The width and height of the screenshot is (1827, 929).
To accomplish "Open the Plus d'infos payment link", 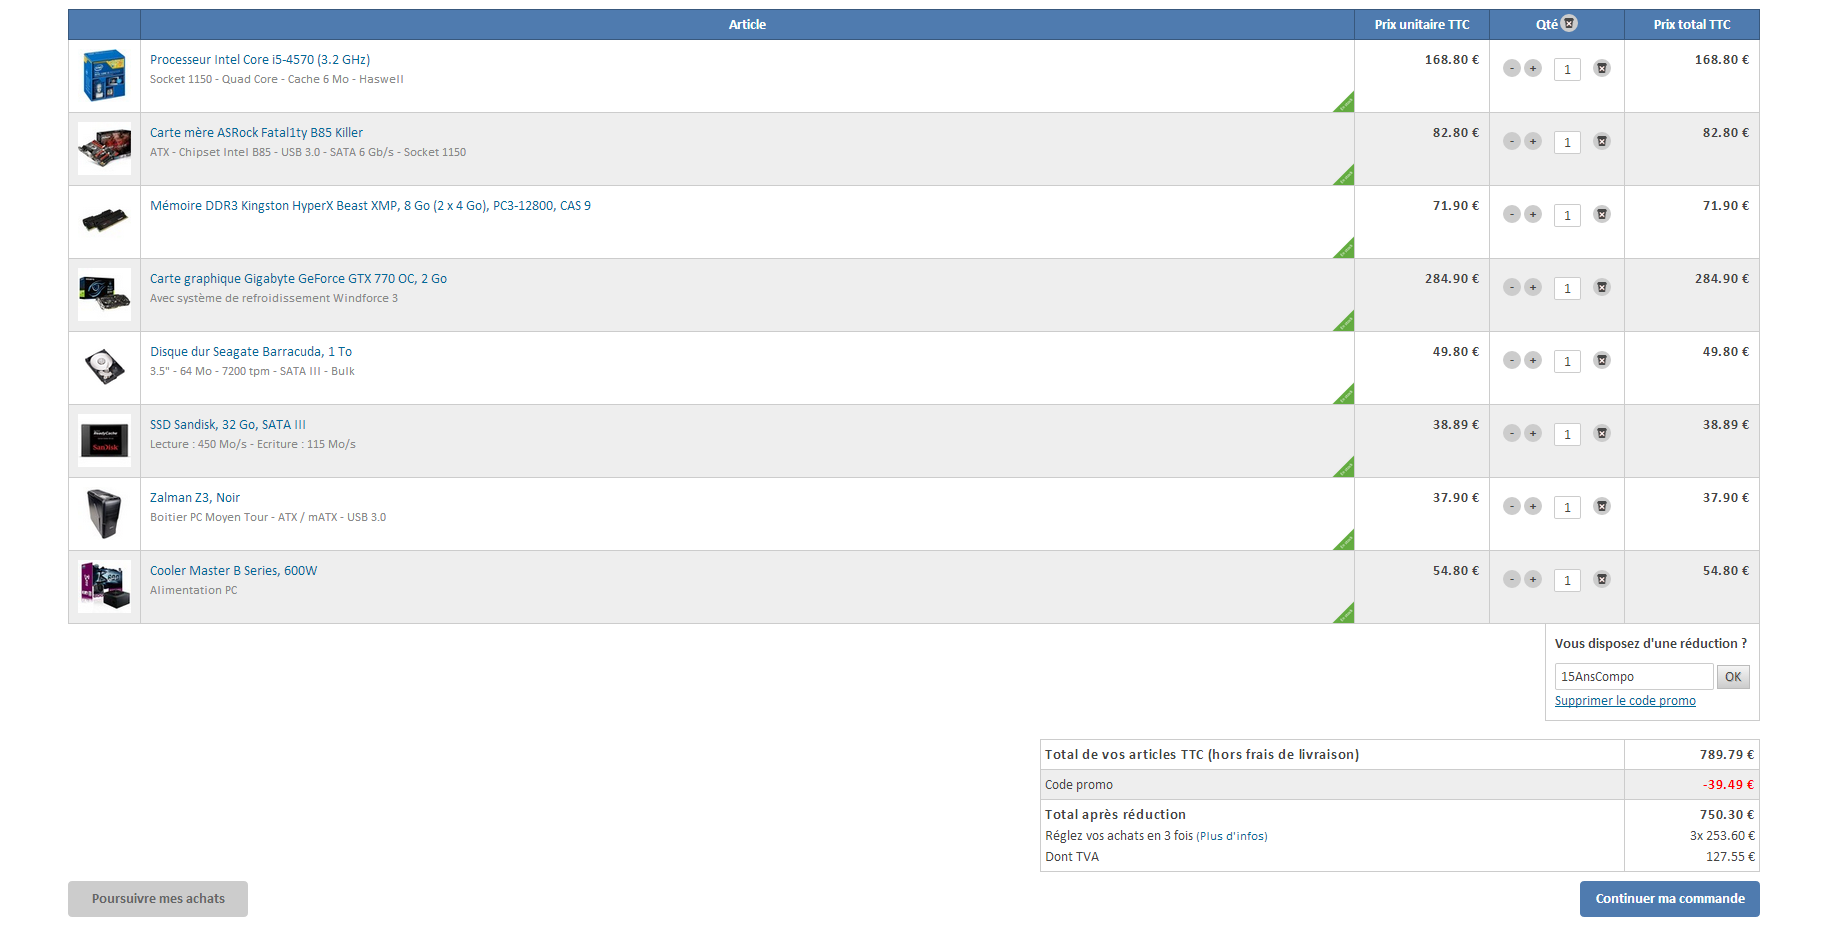I will [x=1232, y=836].
